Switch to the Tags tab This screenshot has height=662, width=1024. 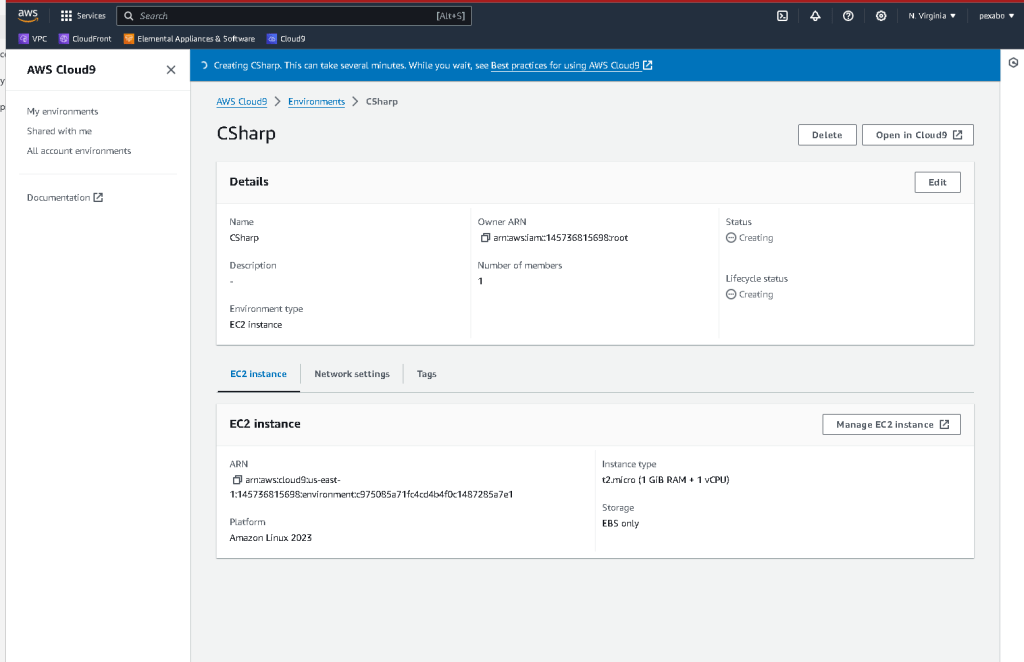pyautogui.click(x=426, y=374)
